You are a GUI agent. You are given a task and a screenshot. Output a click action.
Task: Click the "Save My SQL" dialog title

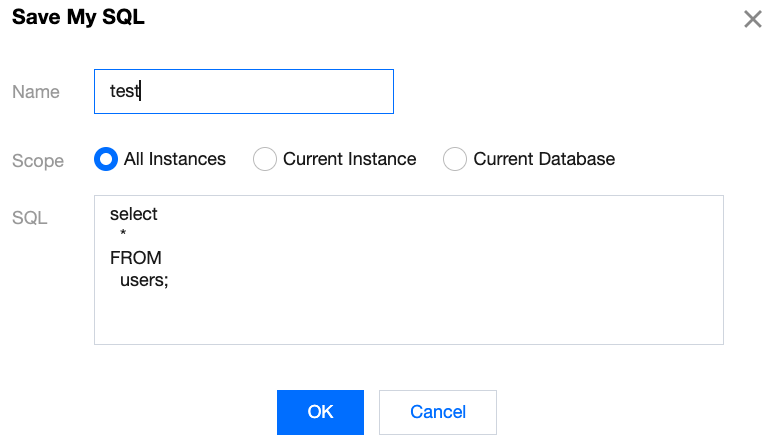[x=78, y=19]
